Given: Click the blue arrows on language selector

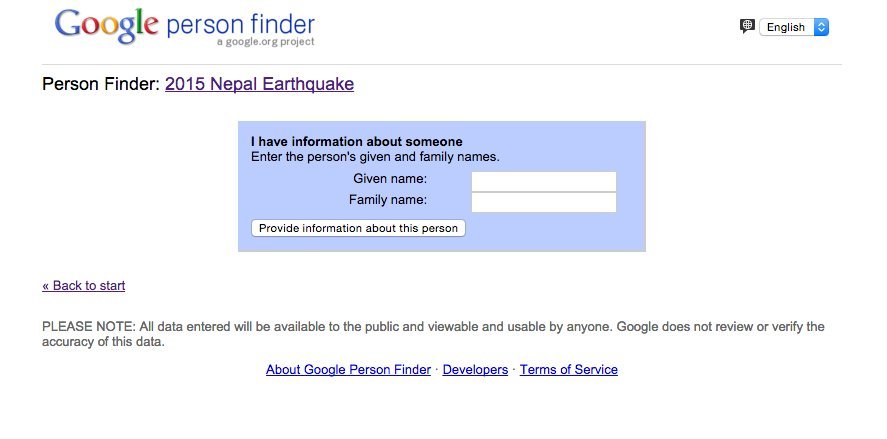Looking at the screenshot, I should tap(821, 27).
